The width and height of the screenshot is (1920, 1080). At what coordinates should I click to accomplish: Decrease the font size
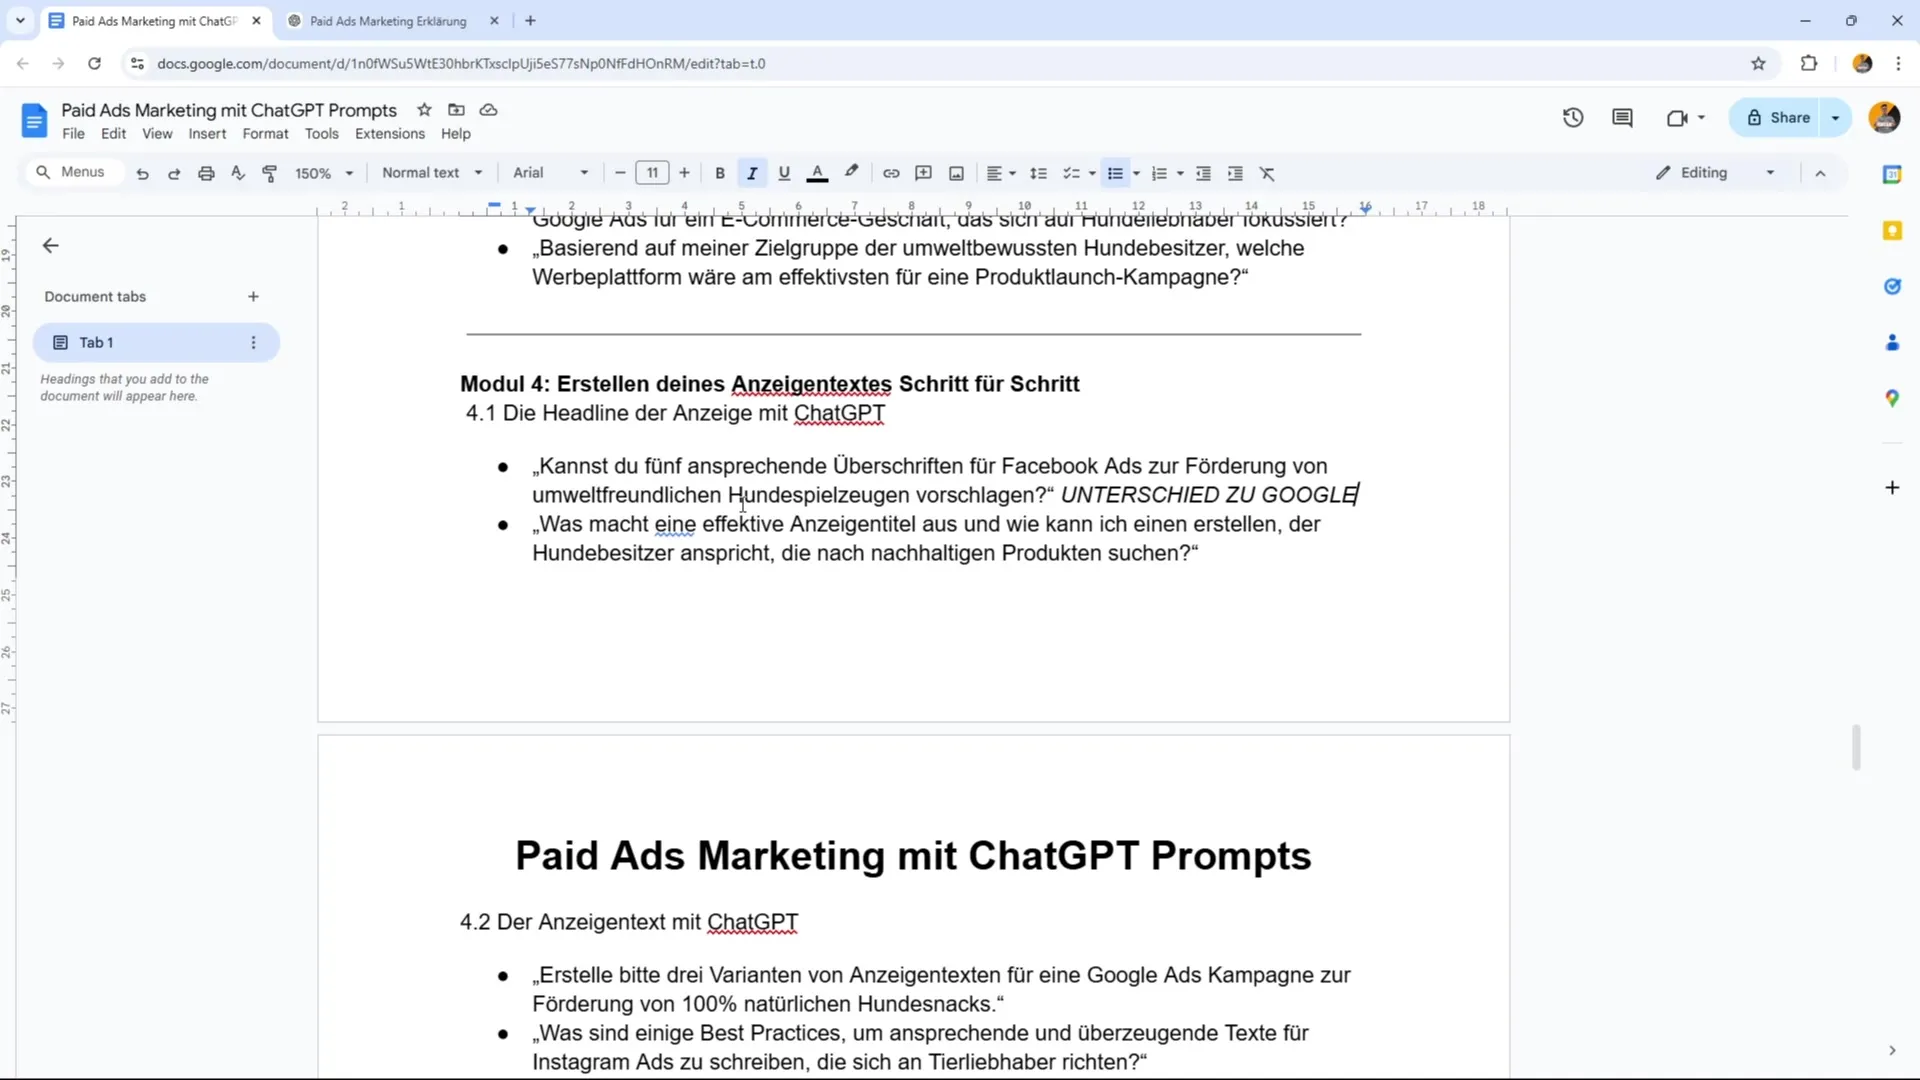[620, 173]
